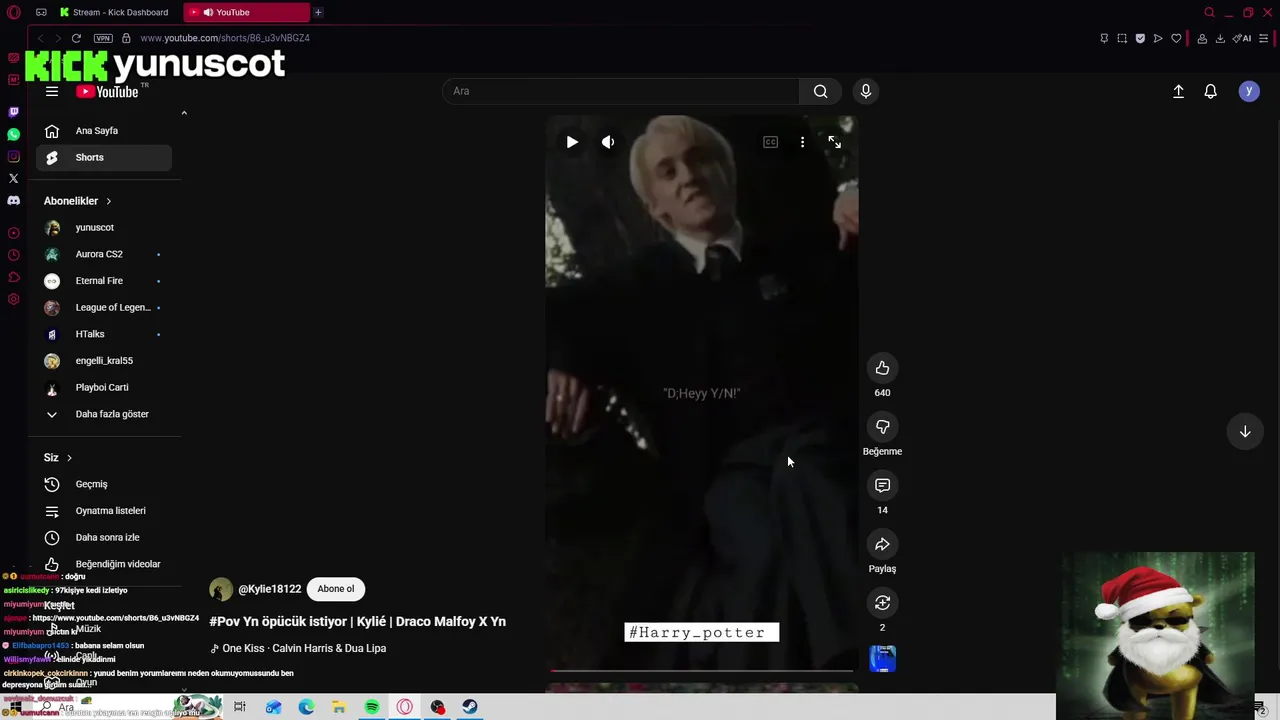
Task: Play the paused Shorts video
Action: [x=572, y=142]
